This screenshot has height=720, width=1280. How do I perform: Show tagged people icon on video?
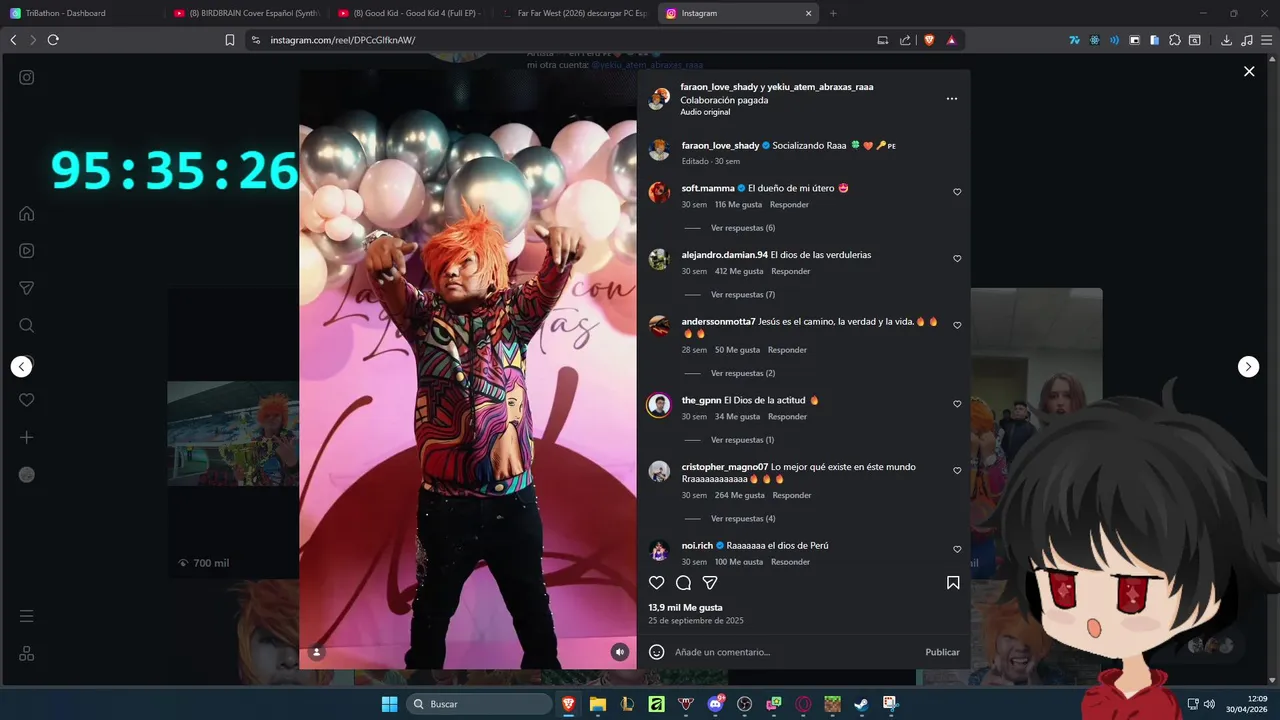[x=317, y=652]
